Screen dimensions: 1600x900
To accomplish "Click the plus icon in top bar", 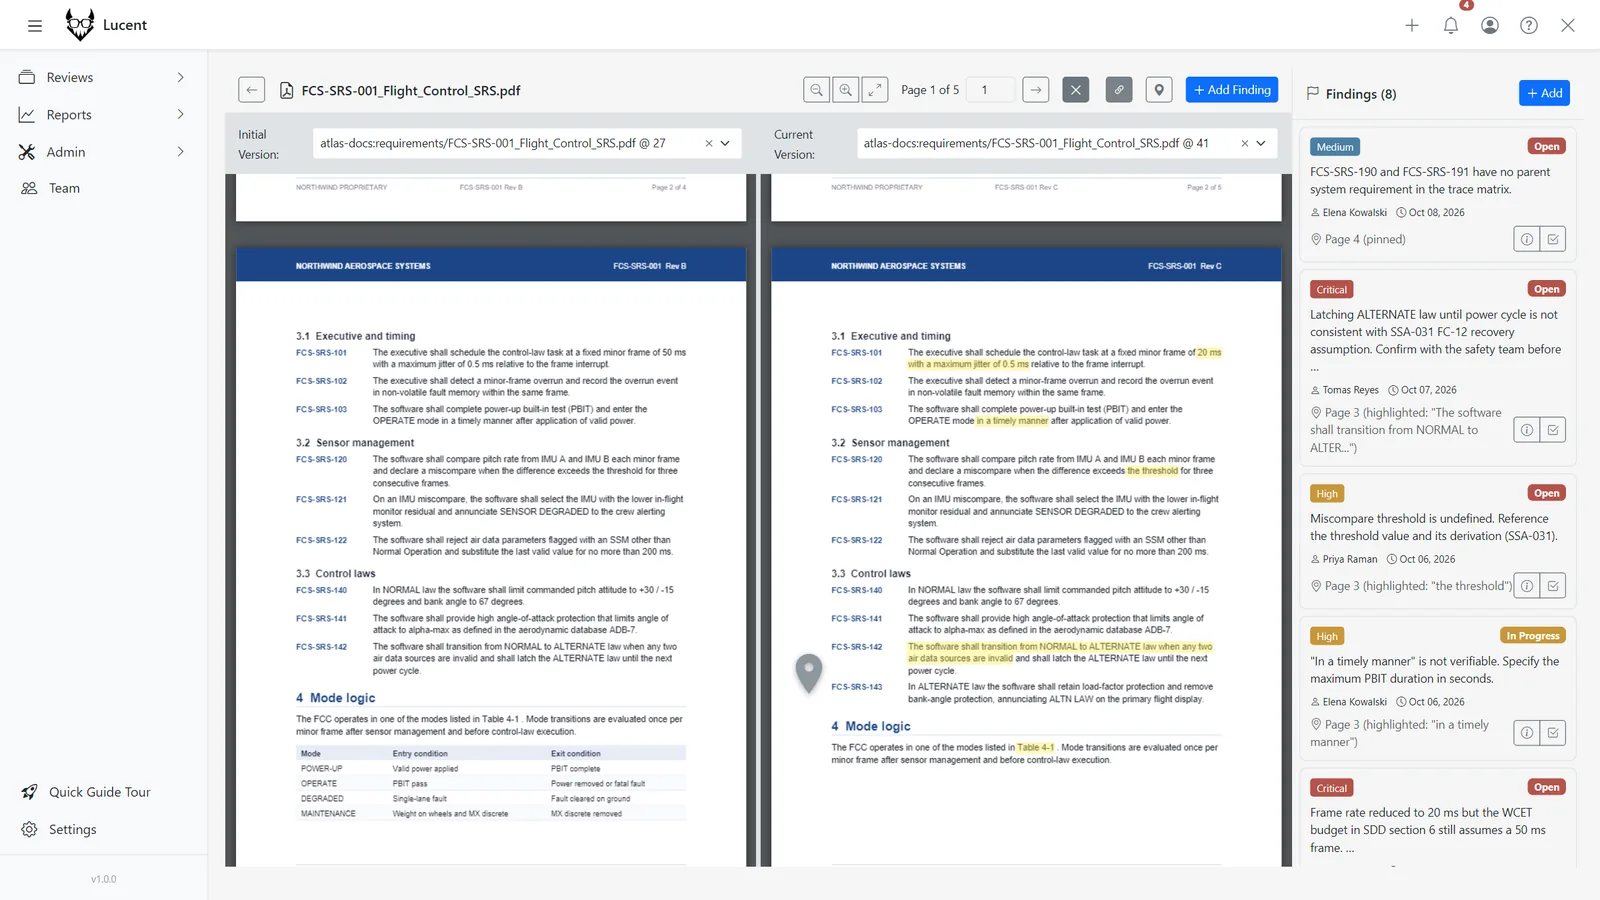I will (x=1412, y=26).
